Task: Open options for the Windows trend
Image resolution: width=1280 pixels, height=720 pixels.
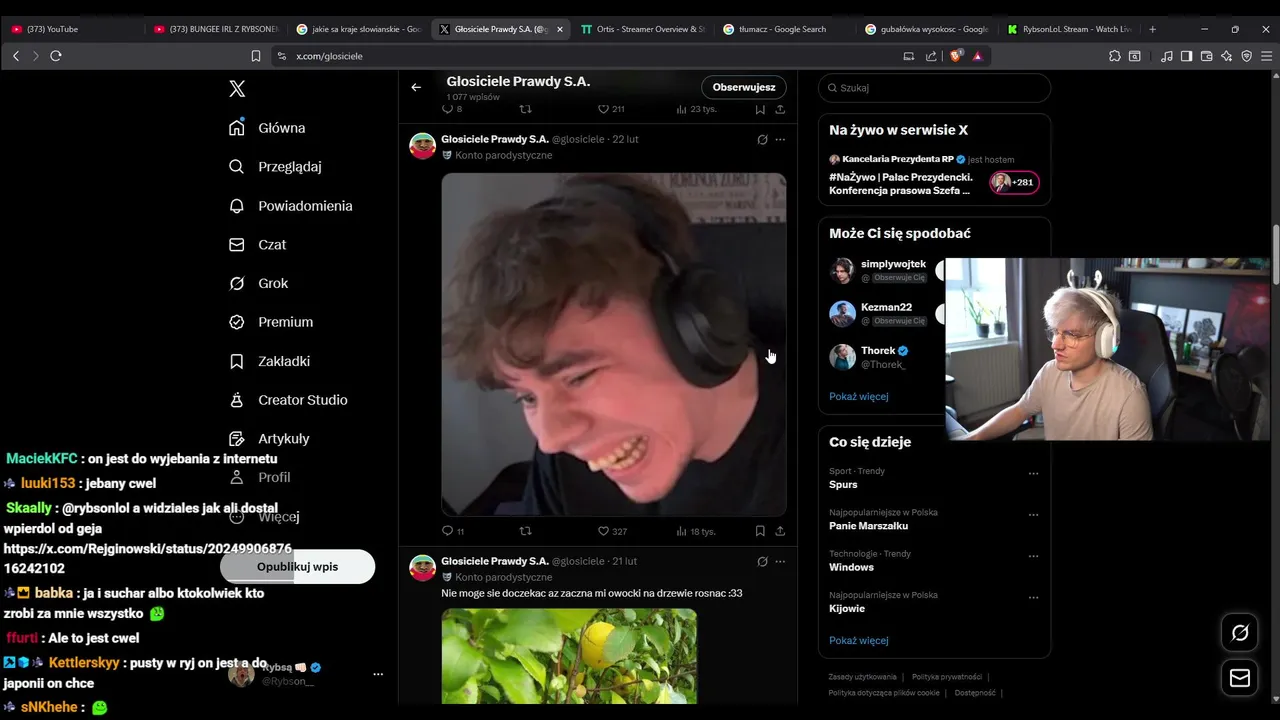Action: click(1033, 556)
